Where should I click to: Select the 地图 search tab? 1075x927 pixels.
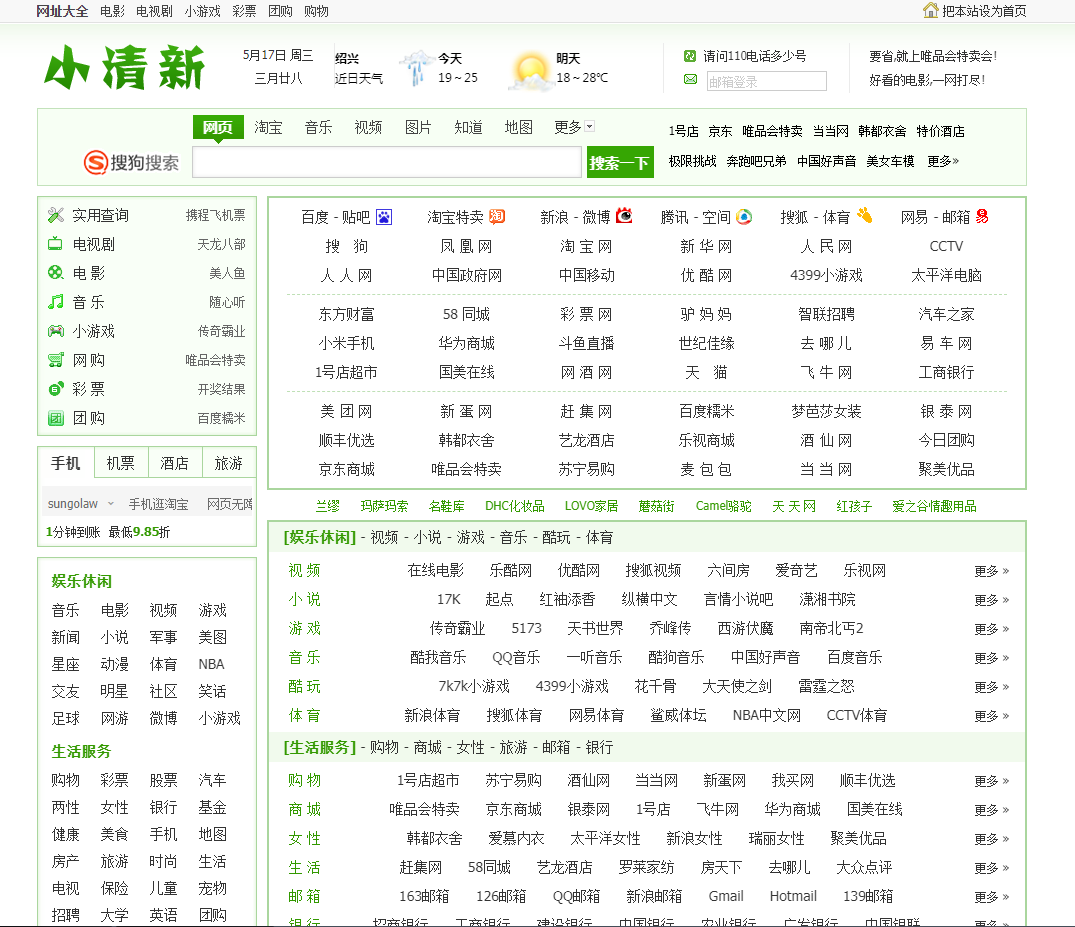(x=518, y=128)
